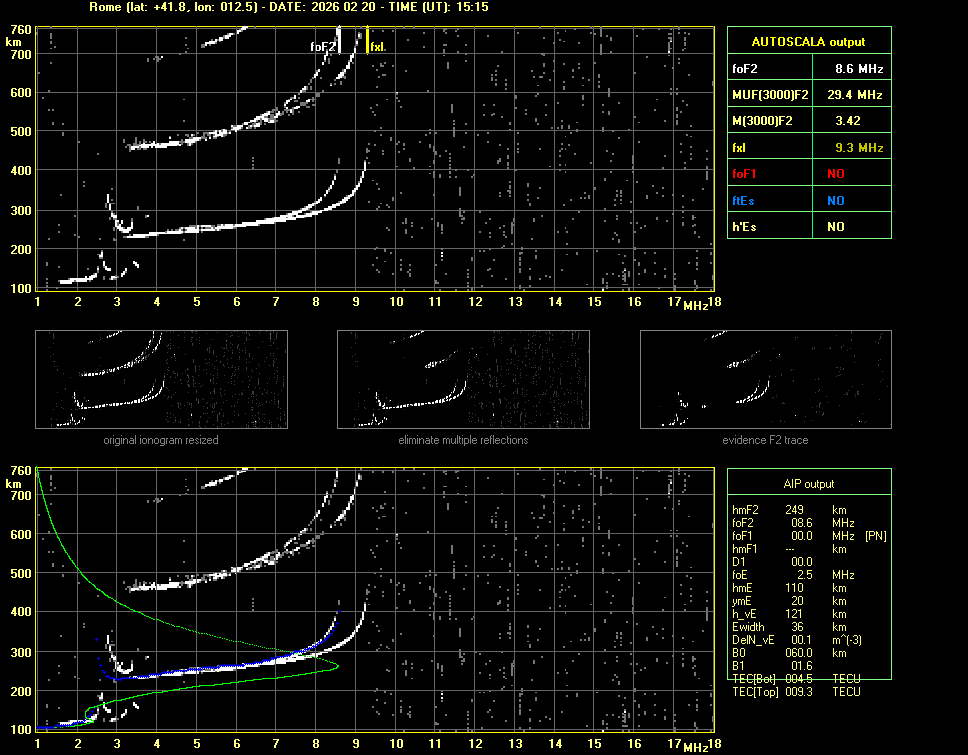Click the h'Es row label
968x755 pixels.
[743, 227]
